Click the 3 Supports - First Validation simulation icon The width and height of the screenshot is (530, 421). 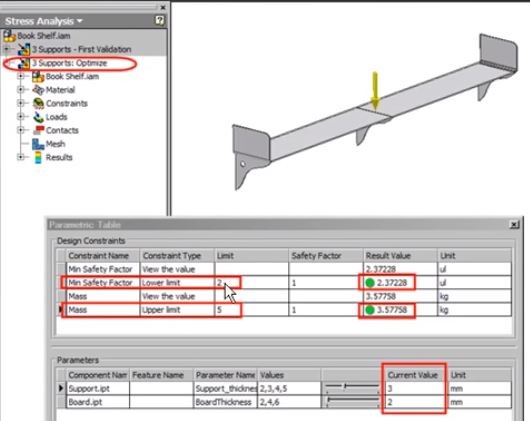click(24, 49)
